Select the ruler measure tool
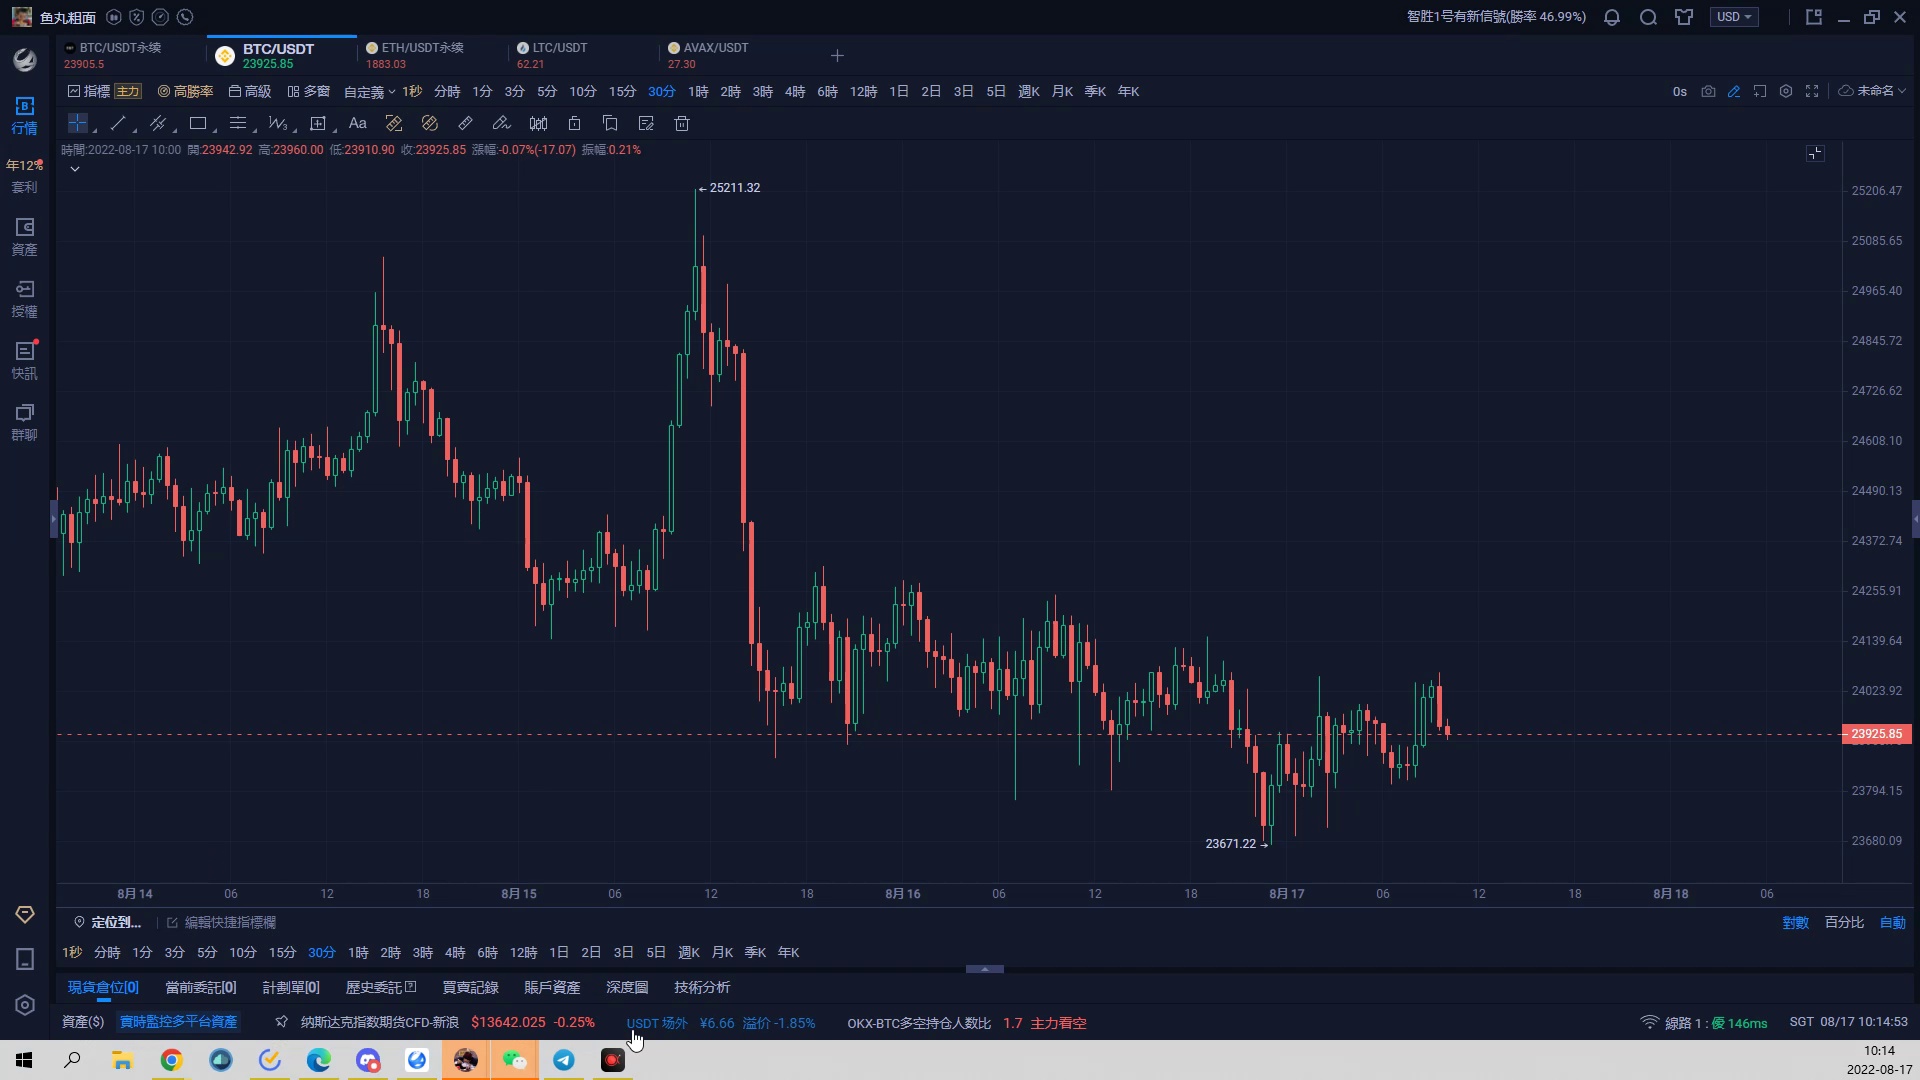 [465, 123]
